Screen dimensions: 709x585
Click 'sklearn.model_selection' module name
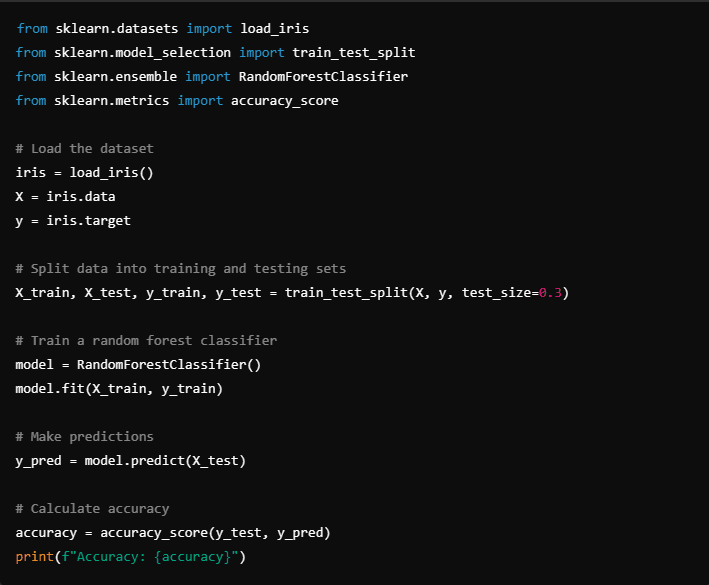[x=142, y=53]
